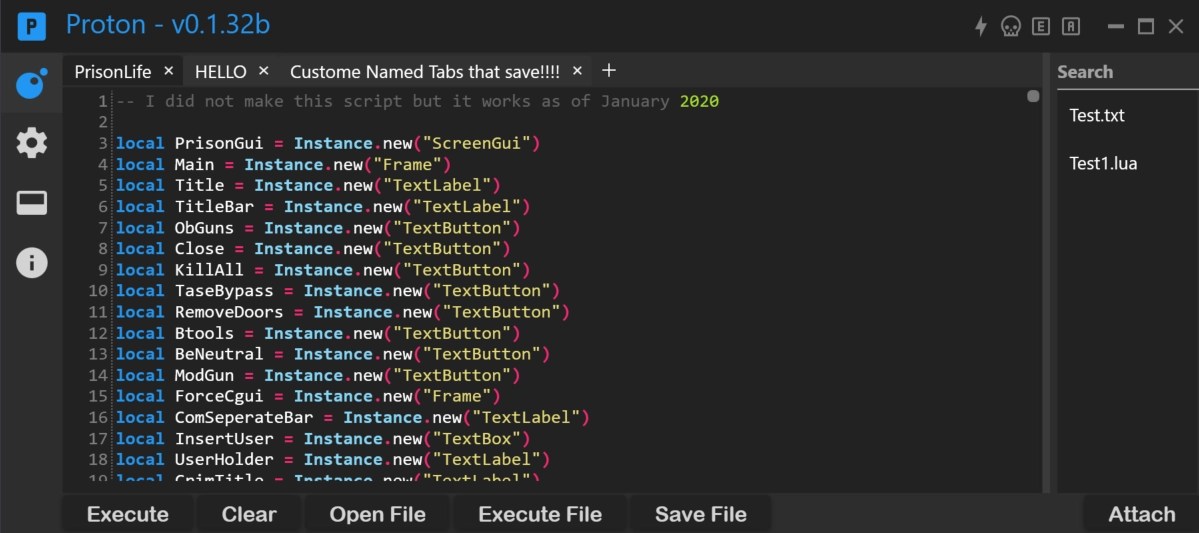The image size is (1199, 533).
Task: Focus the Search field
Action: coord(1128,72)
